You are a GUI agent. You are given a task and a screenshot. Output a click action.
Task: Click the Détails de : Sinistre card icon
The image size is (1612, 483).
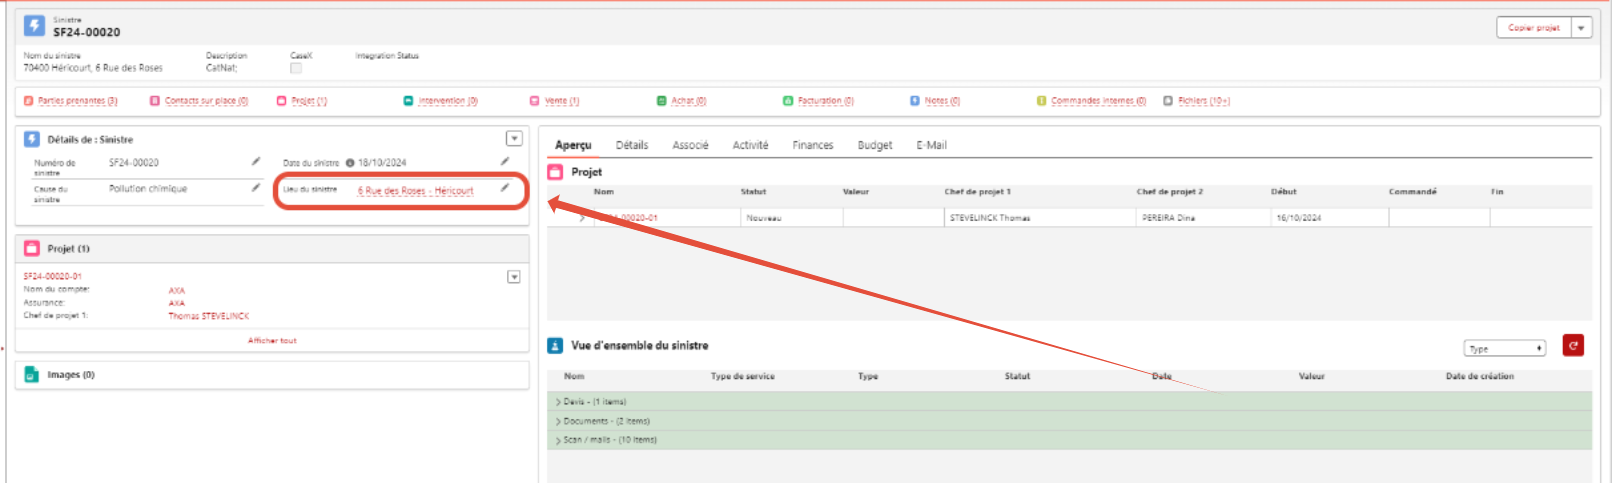click(x=32, y=139)
